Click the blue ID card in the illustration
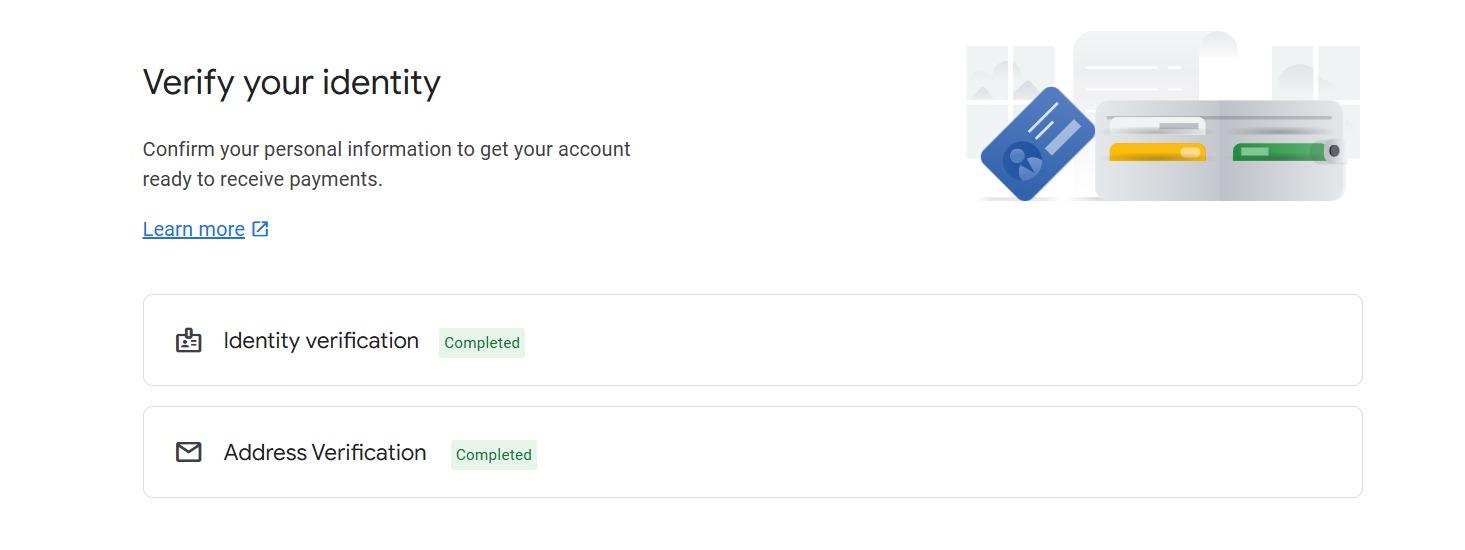The image size is (1465, 550). point(1037,143)
